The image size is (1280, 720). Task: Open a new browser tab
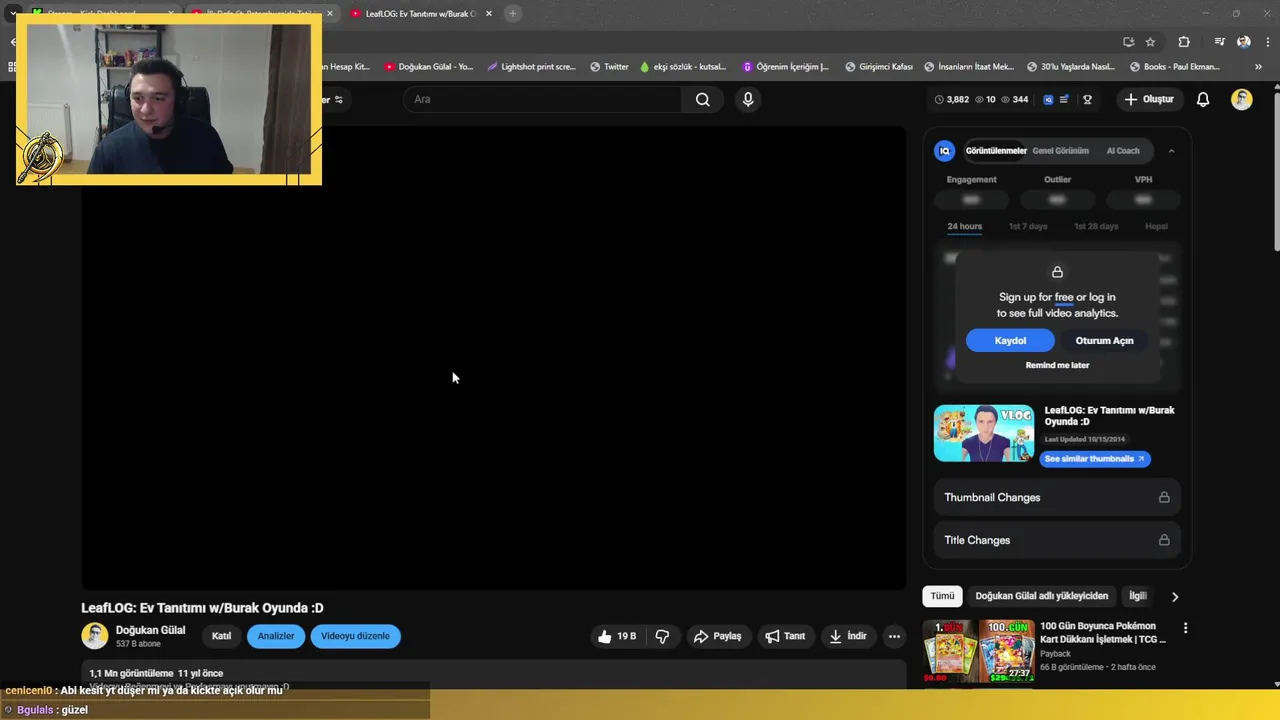(x=512, y=13)
